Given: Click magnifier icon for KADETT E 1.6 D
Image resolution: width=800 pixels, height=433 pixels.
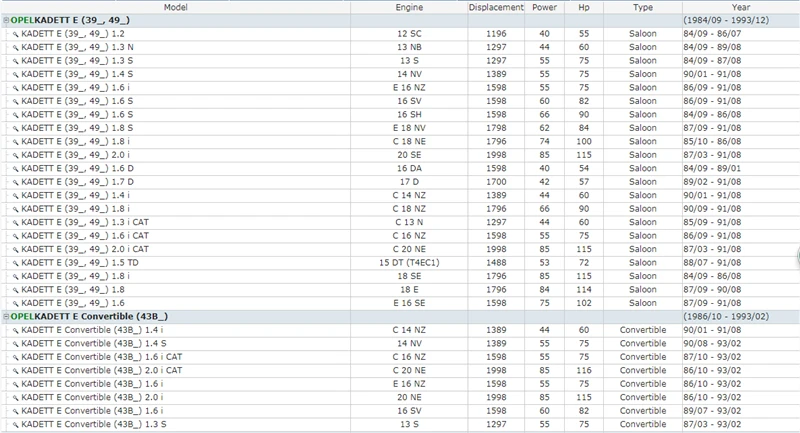Looking at the screenshot, I should [x=16, y=169].
